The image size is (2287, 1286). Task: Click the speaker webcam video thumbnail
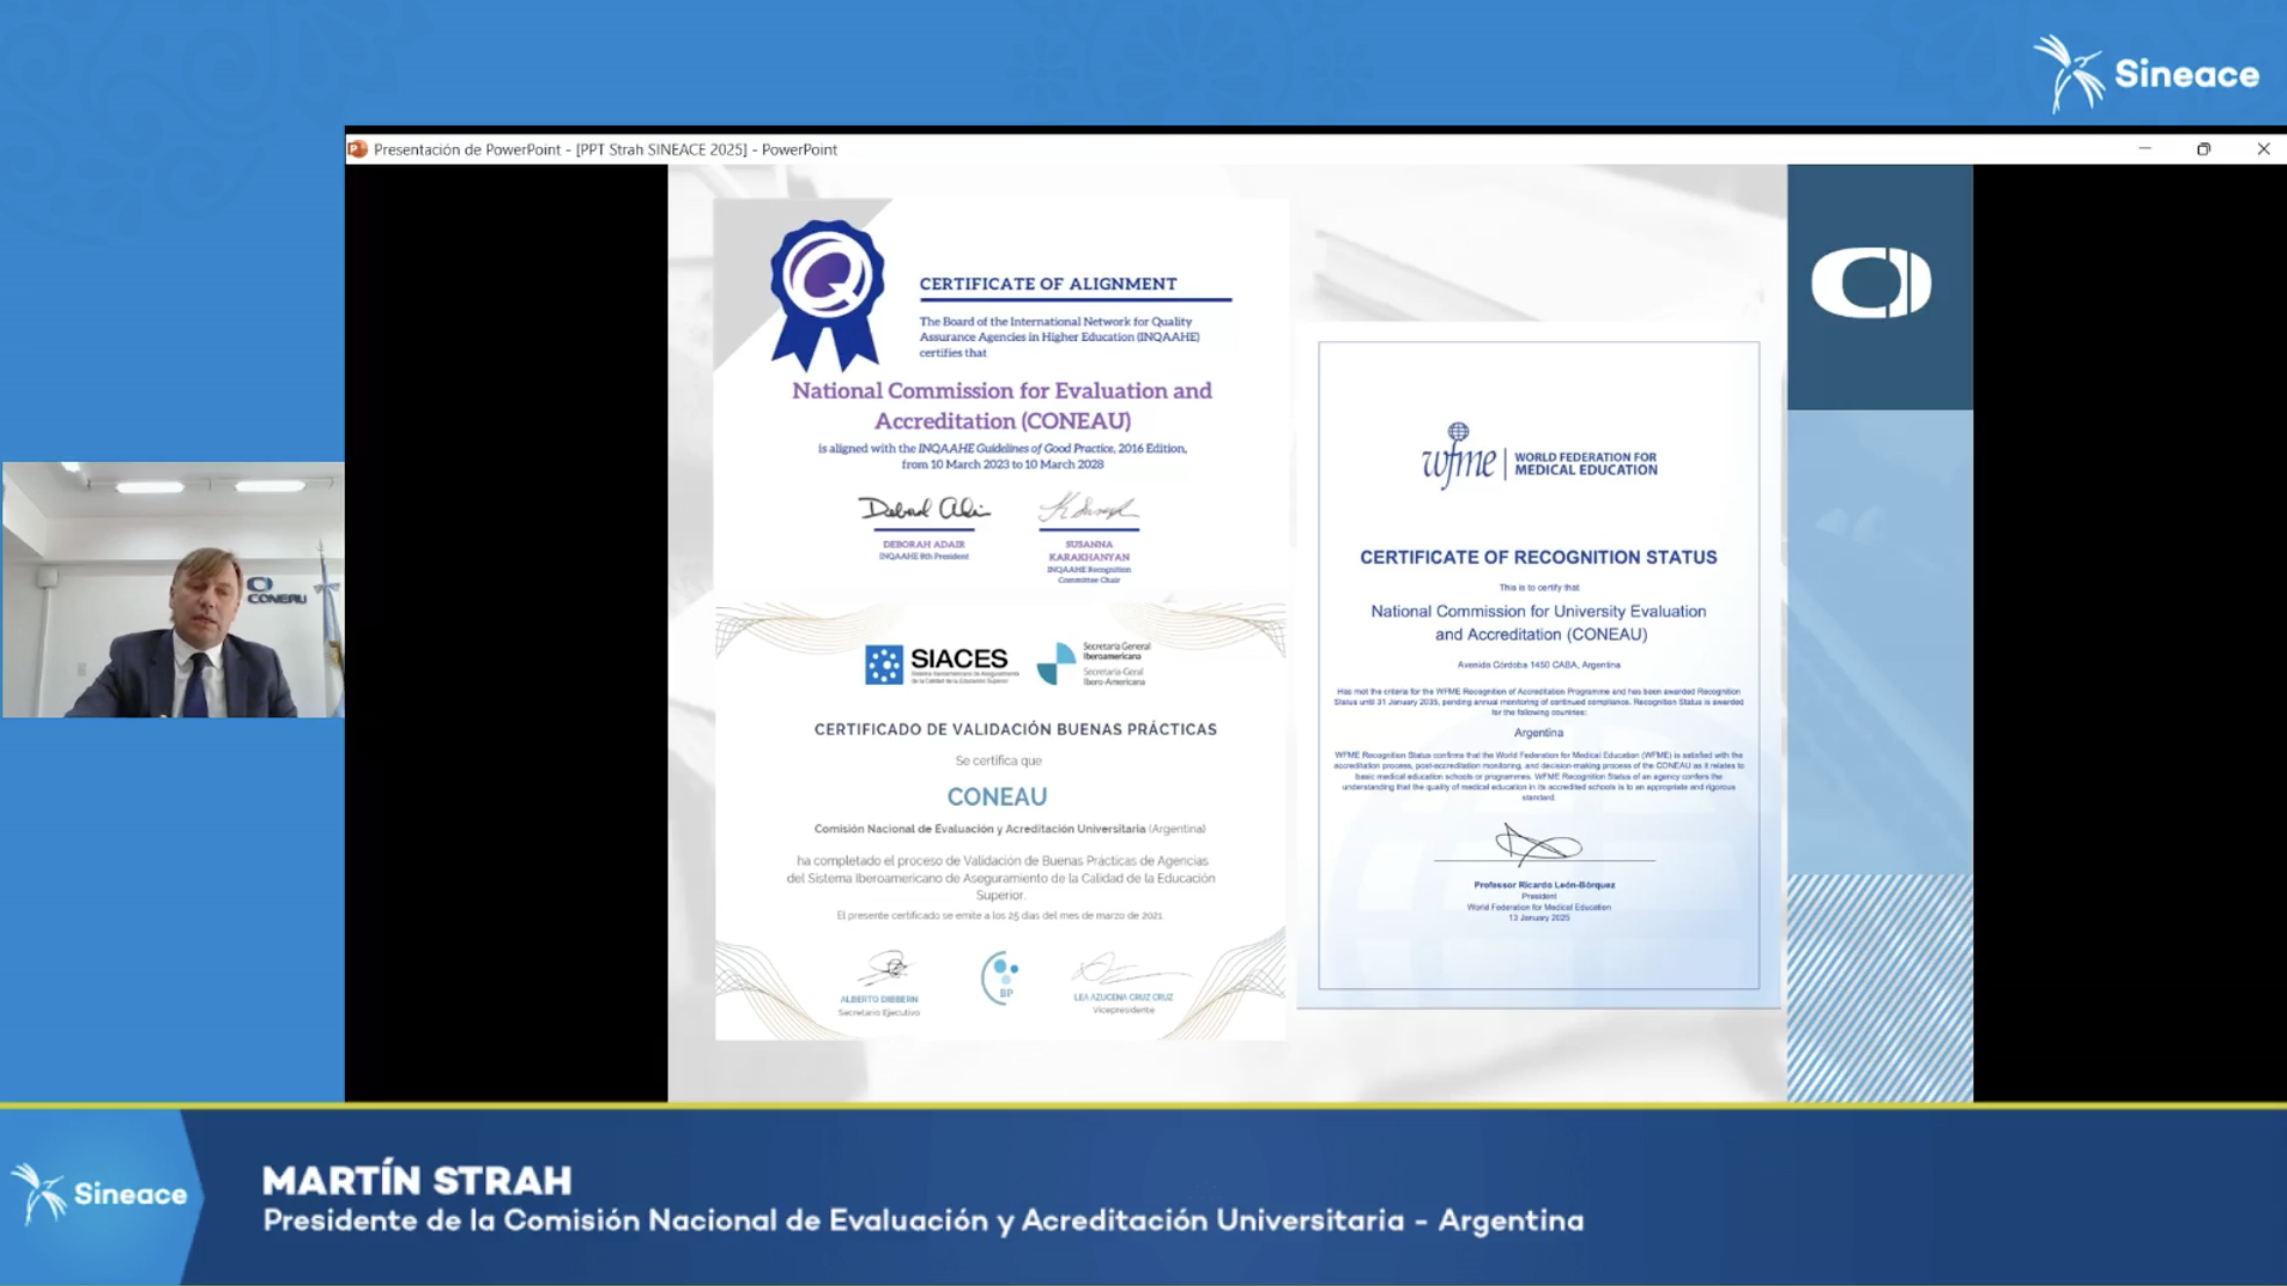173,589
